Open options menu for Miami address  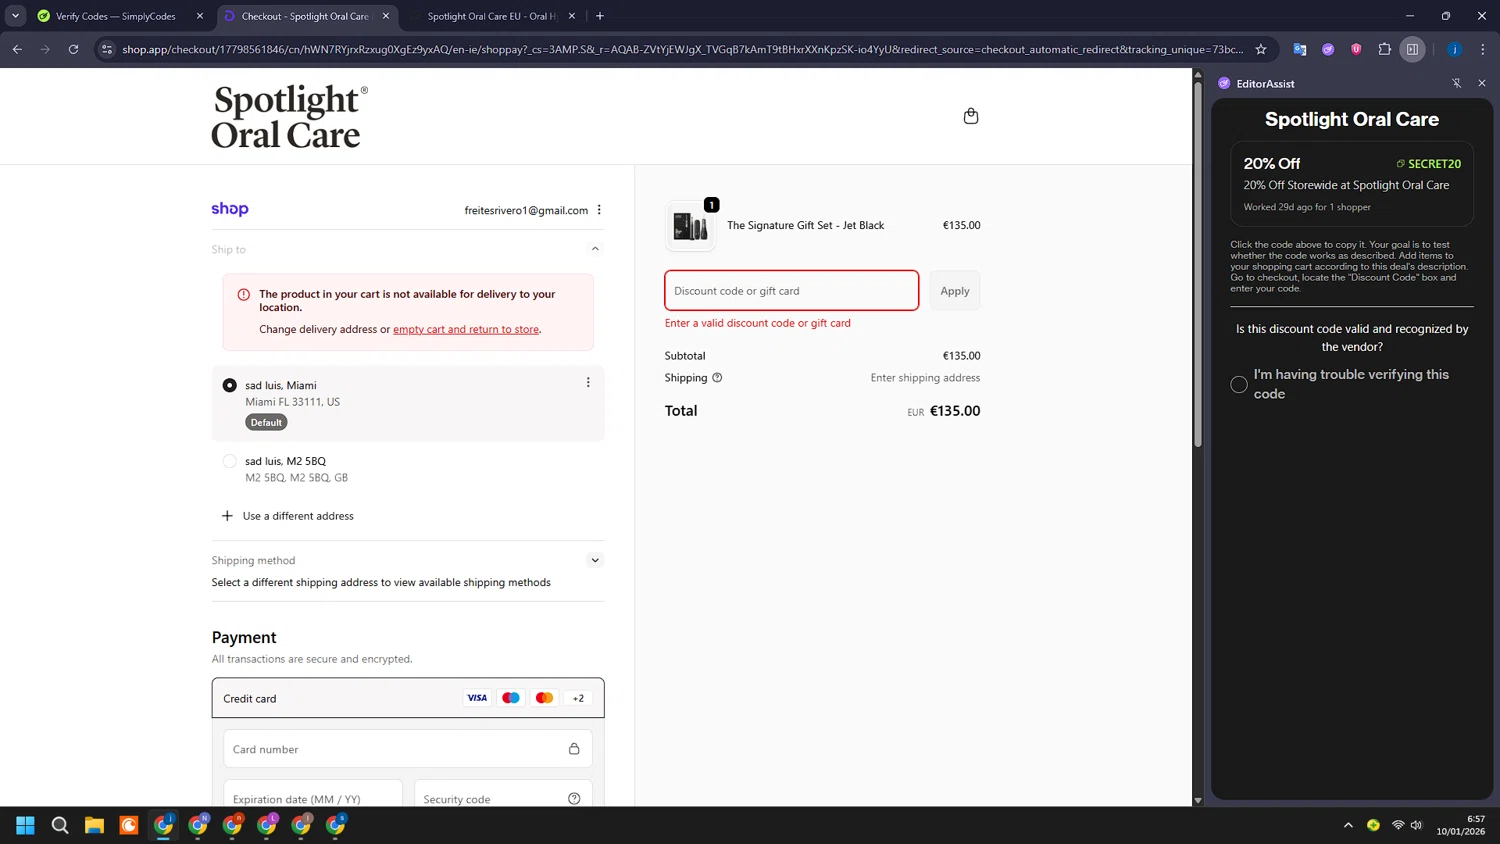588,382
